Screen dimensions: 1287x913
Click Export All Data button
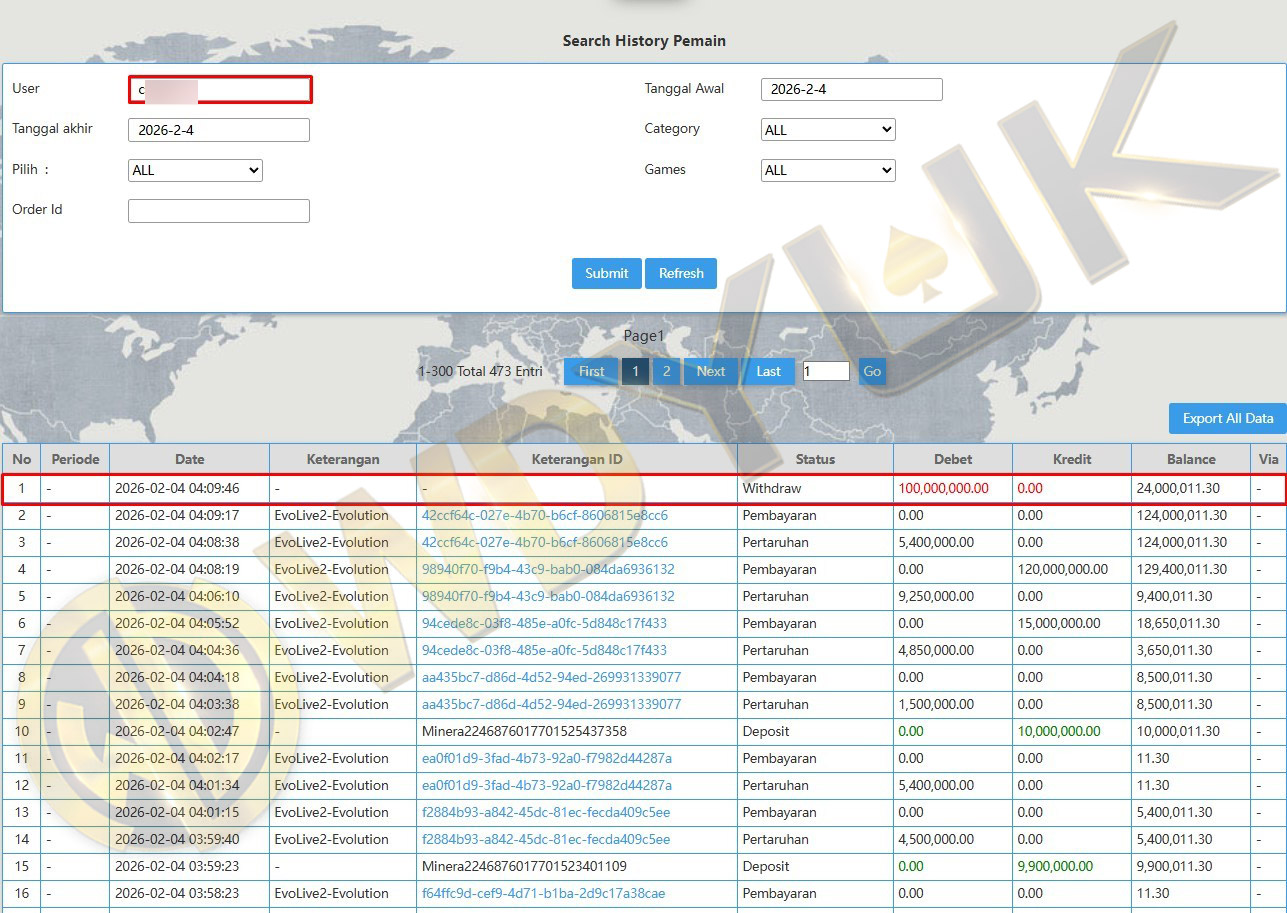pos(1227,418)
